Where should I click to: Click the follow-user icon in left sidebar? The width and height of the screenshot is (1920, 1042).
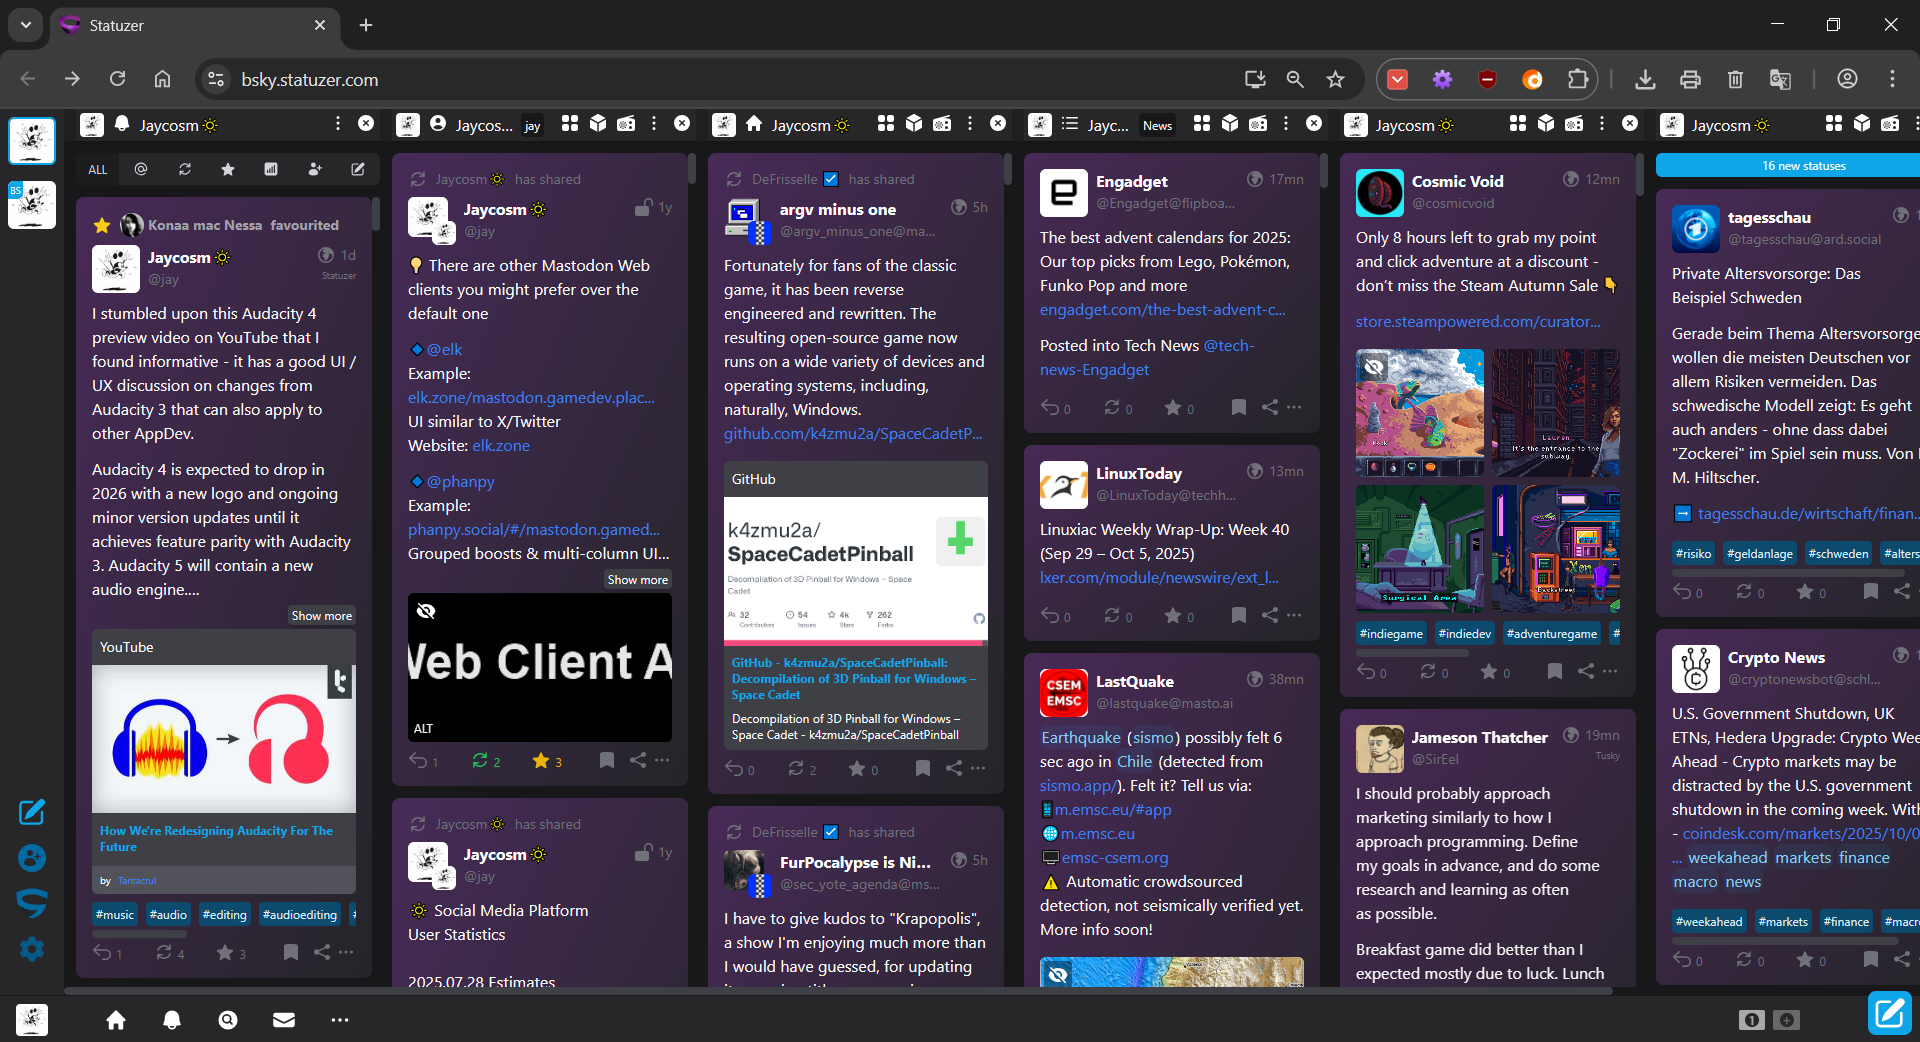coord(32,857)
